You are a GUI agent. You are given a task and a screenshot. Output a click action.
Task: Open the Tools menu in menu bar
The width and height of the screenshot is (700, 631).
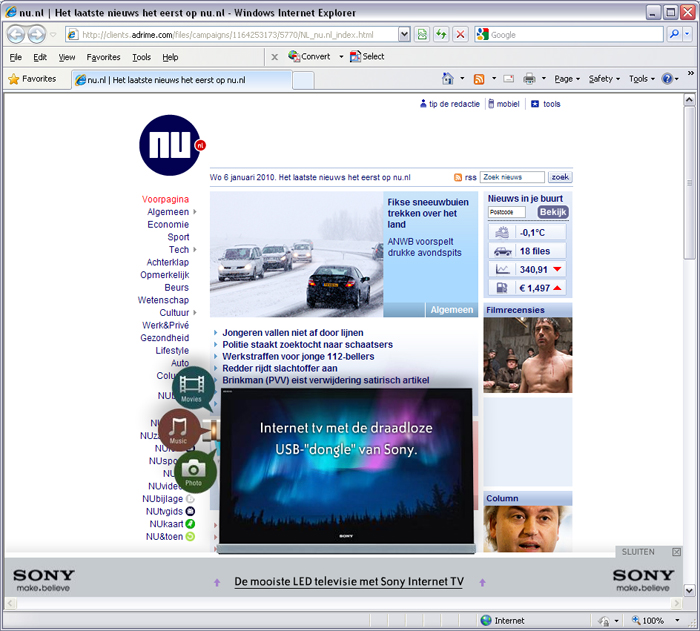pos(142,57)
